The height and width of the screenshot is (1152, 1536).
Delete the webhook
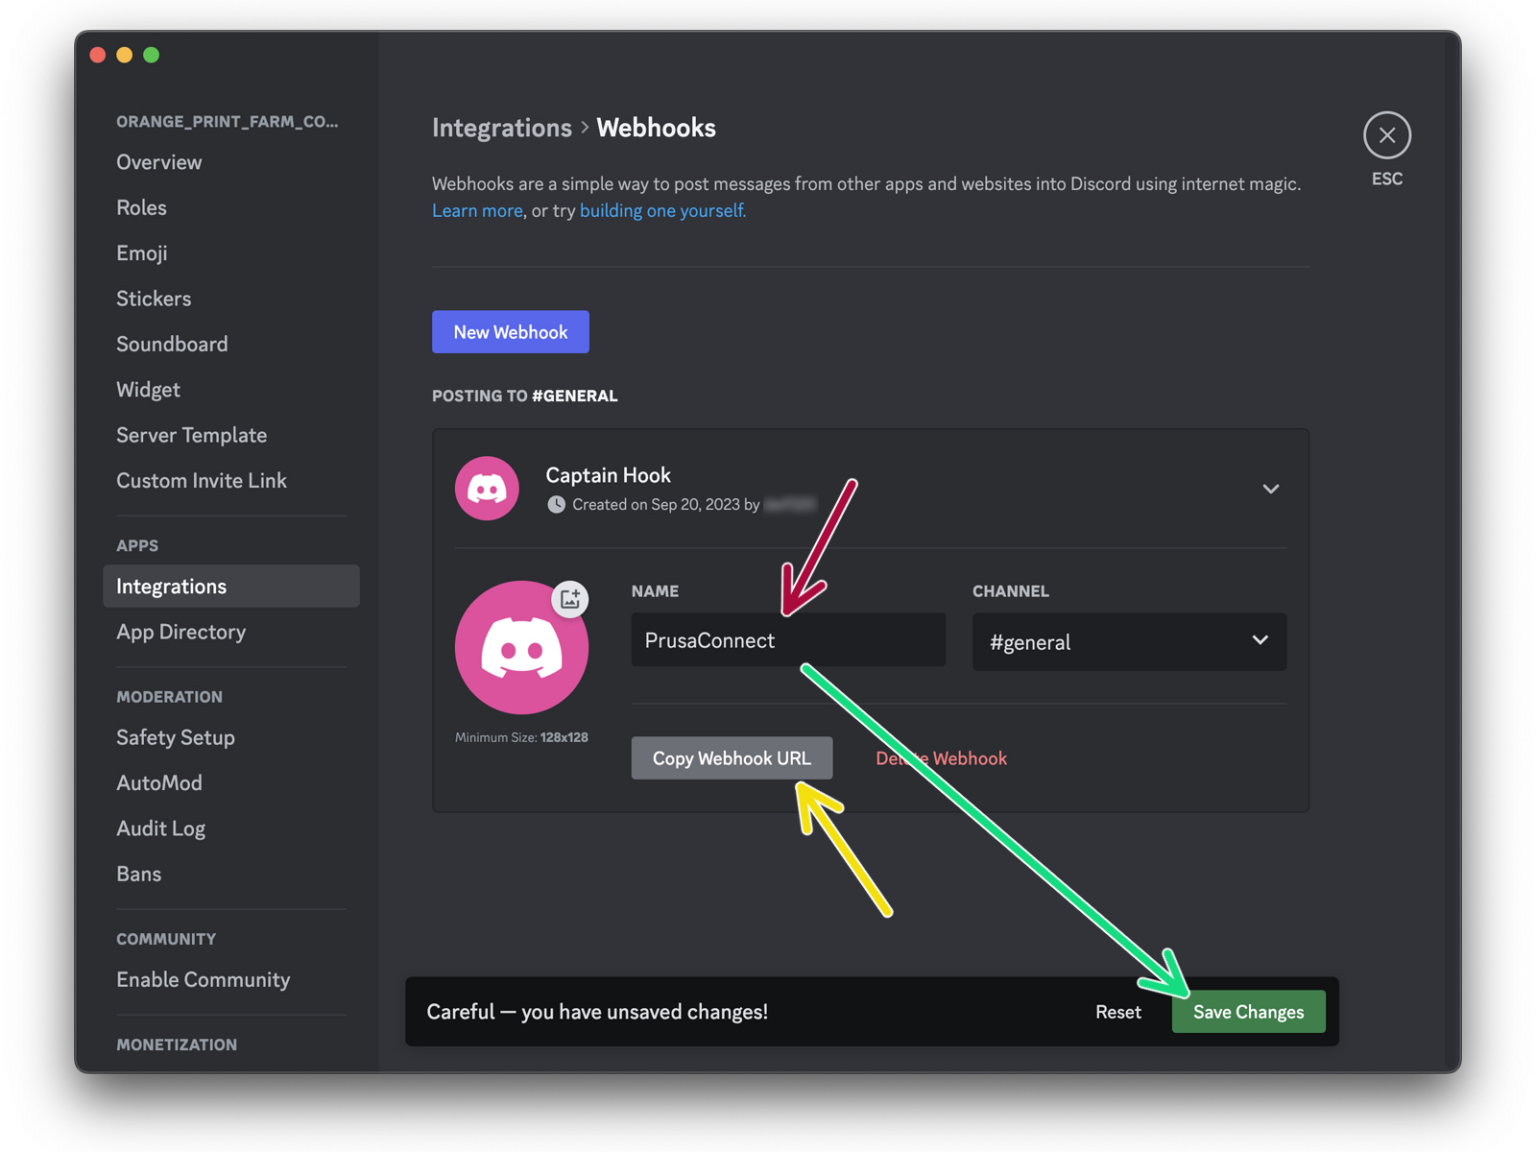coord(940,758)
